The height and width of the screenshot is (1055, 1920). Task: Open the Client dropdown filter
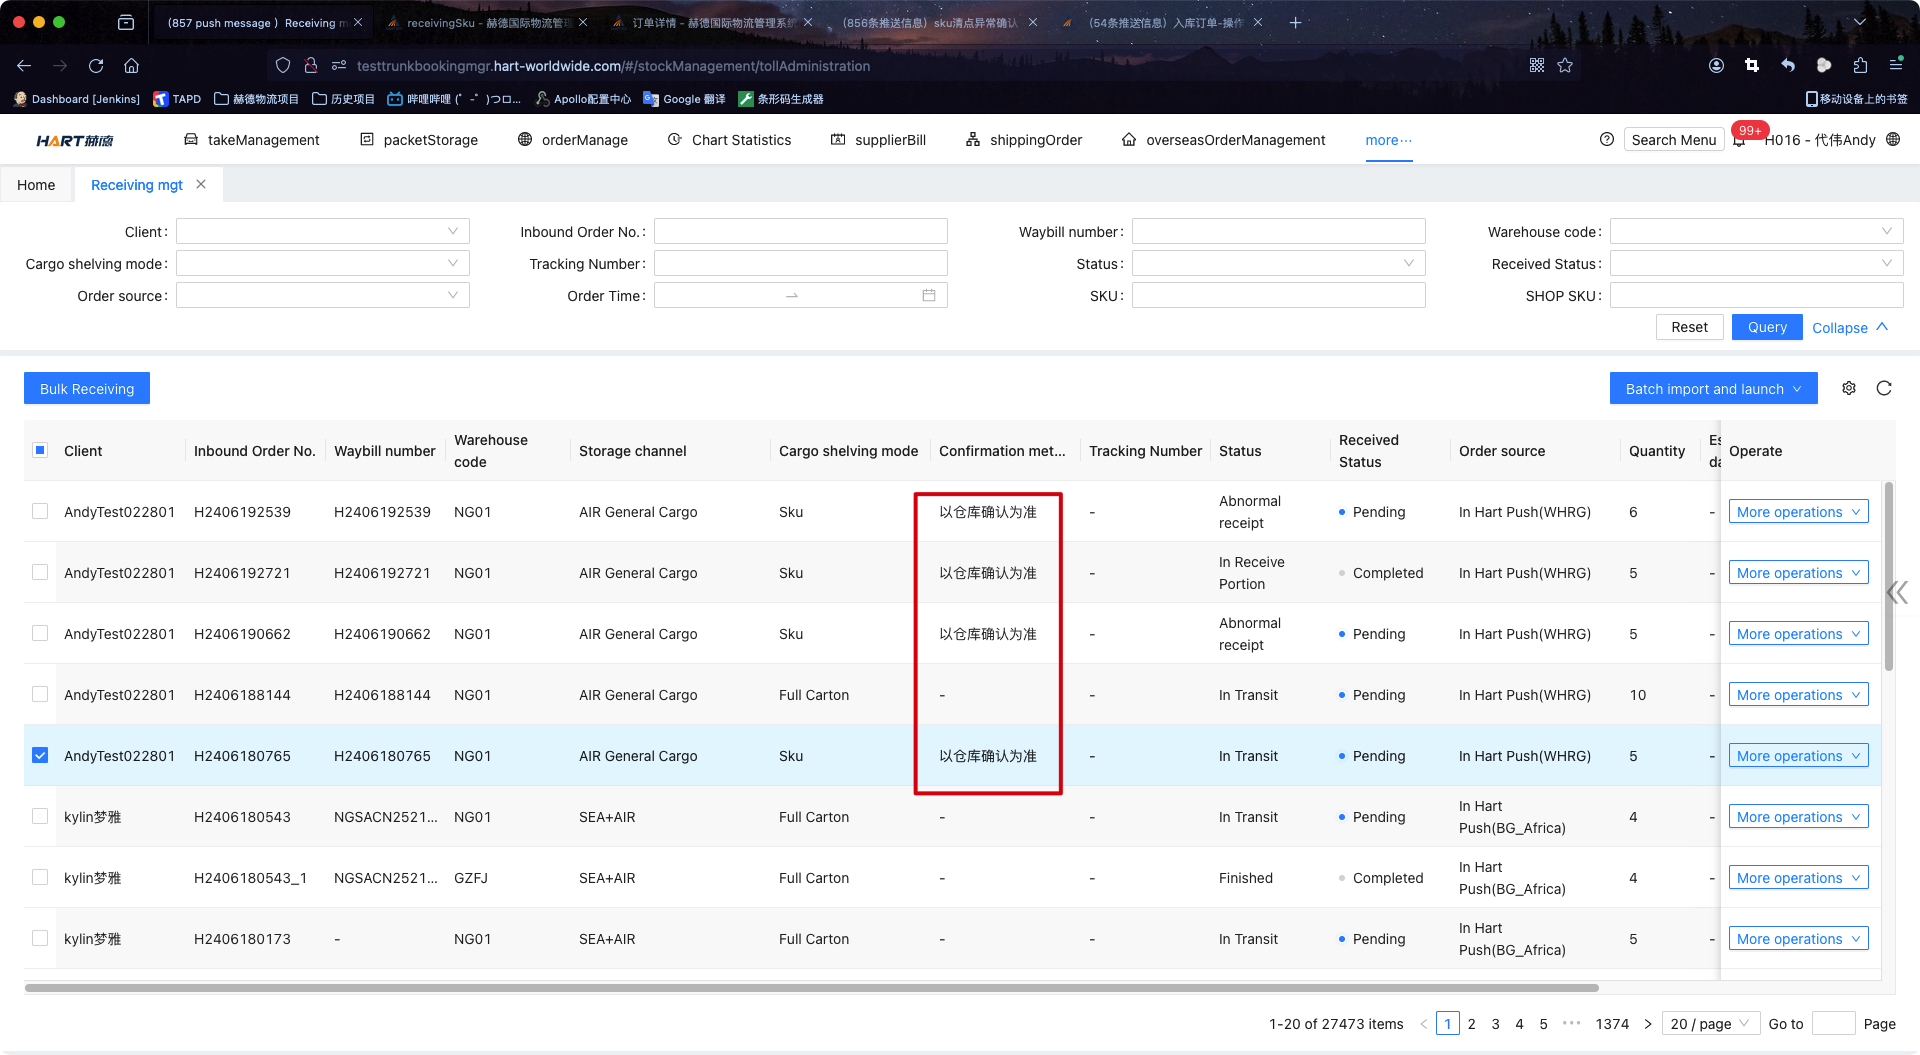pos(322,232)
